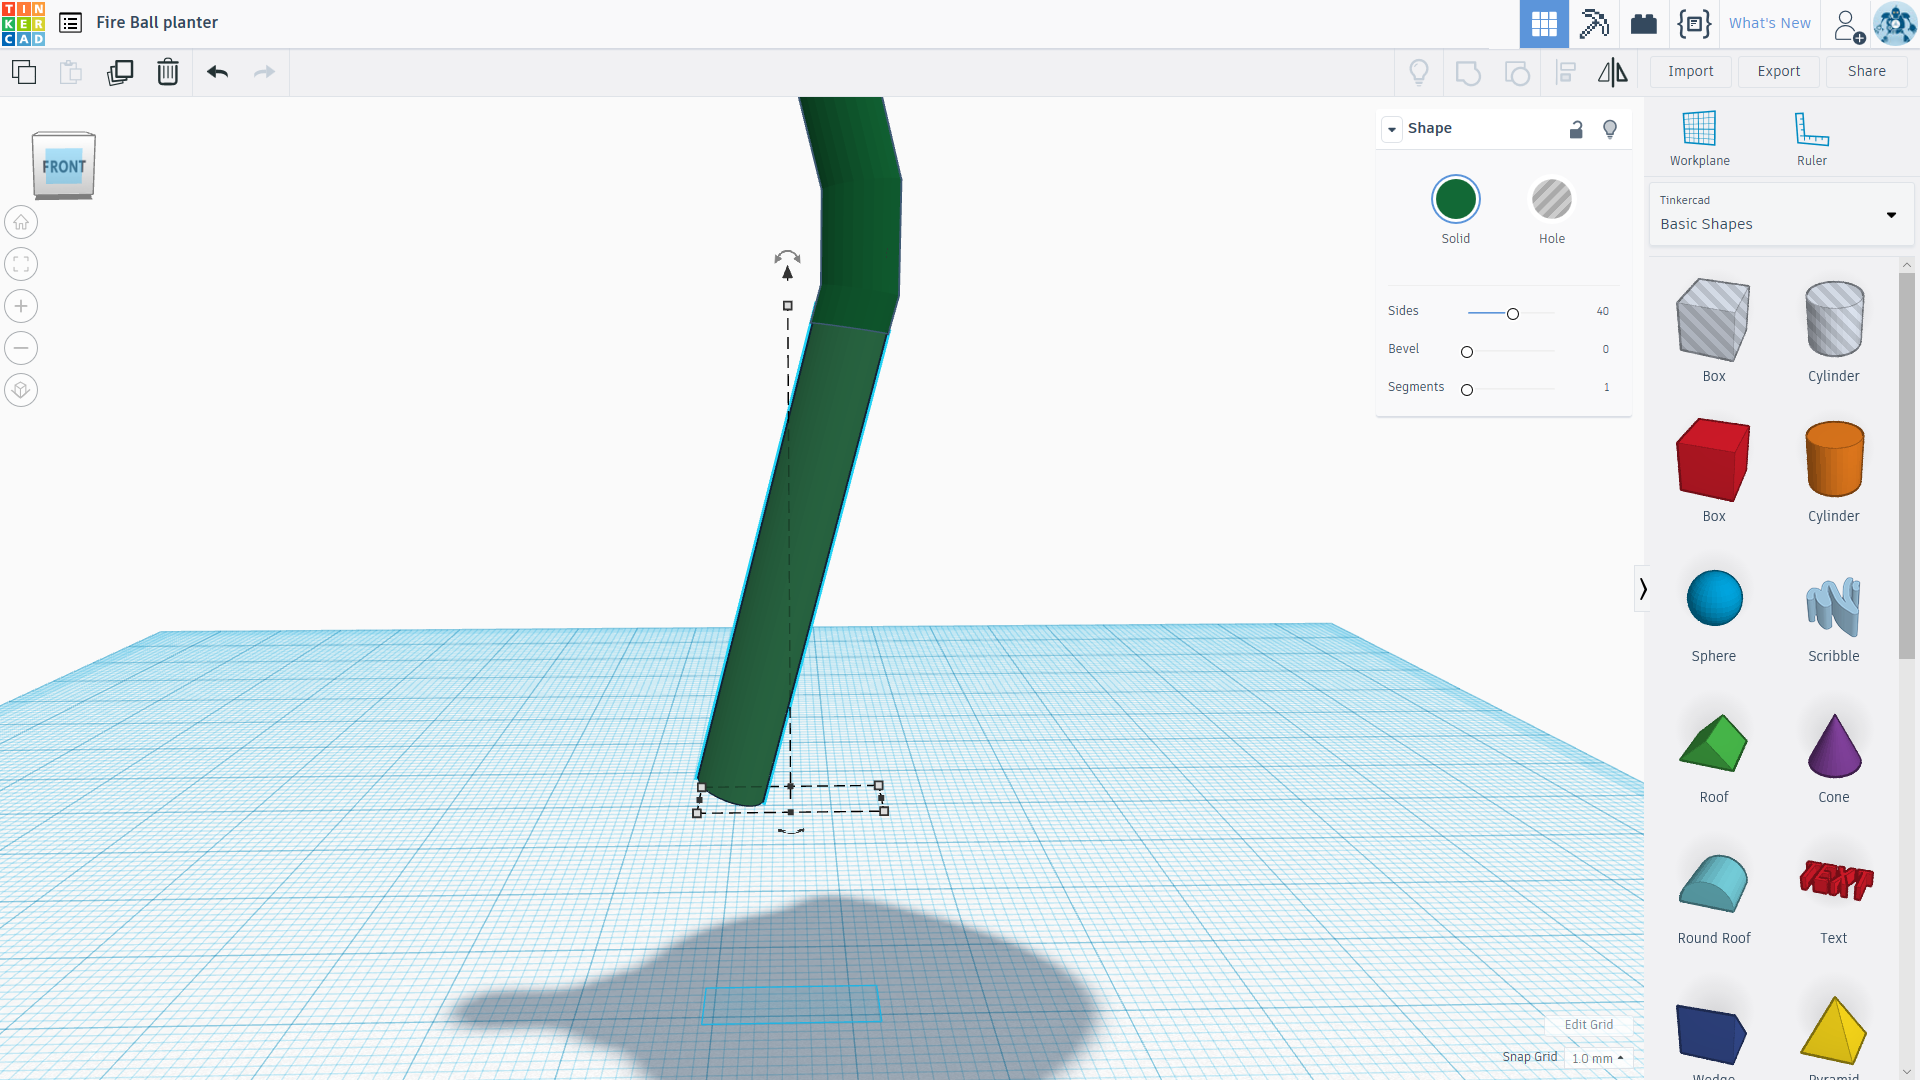The width and height of the screenshot is (1920, 1080).
Task: Click the Paste icon
Action: click(x=70, y=72)
